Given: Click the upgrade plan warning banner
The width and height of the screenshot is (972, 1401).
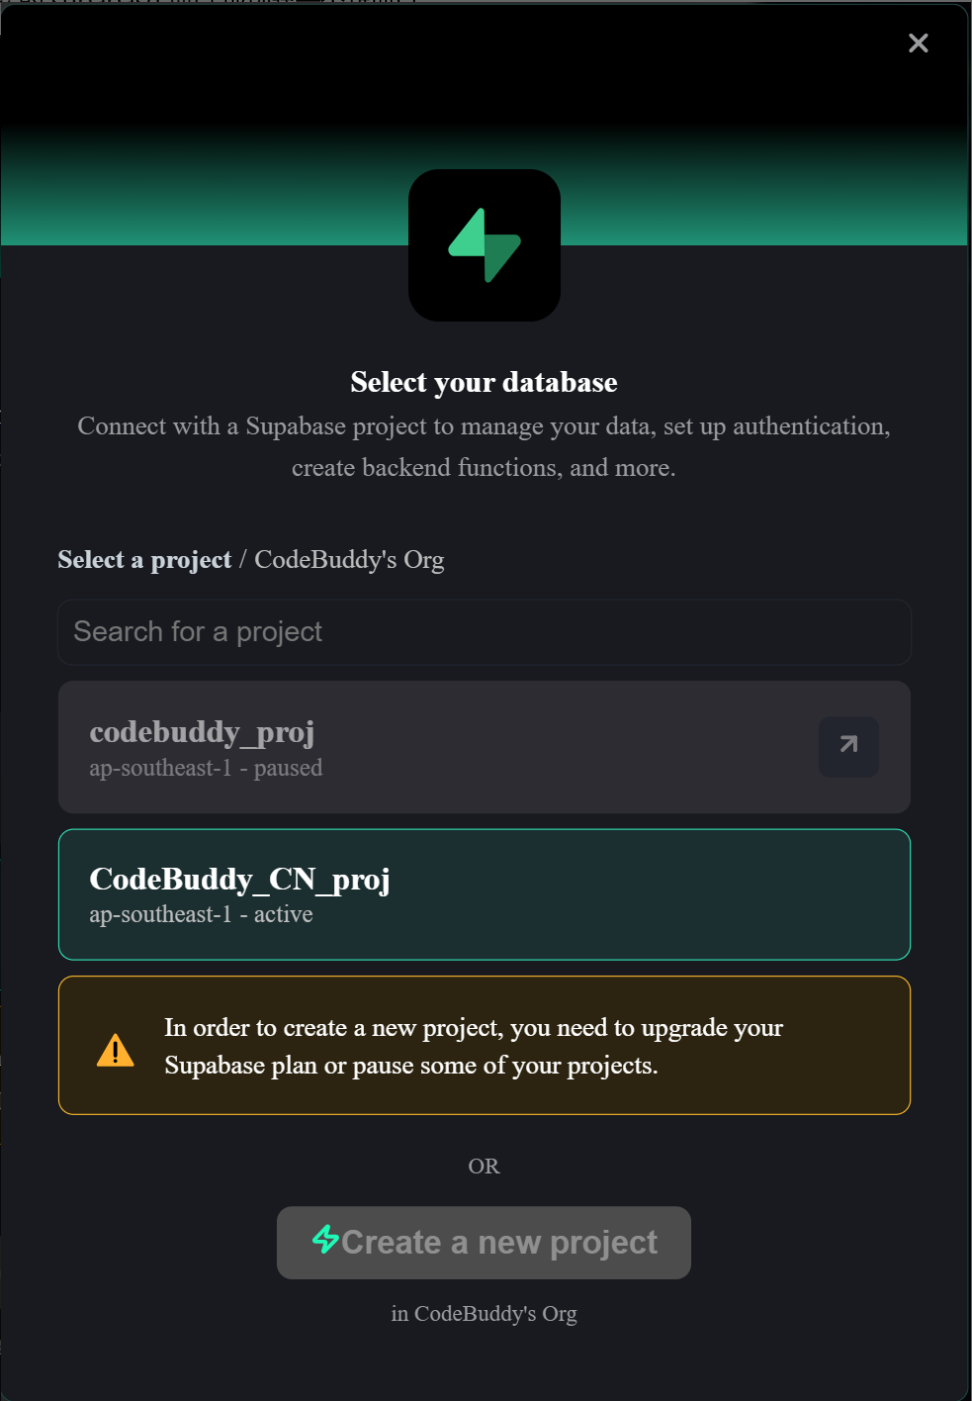Looking at the screenshot, I should tap(484, 1045).
